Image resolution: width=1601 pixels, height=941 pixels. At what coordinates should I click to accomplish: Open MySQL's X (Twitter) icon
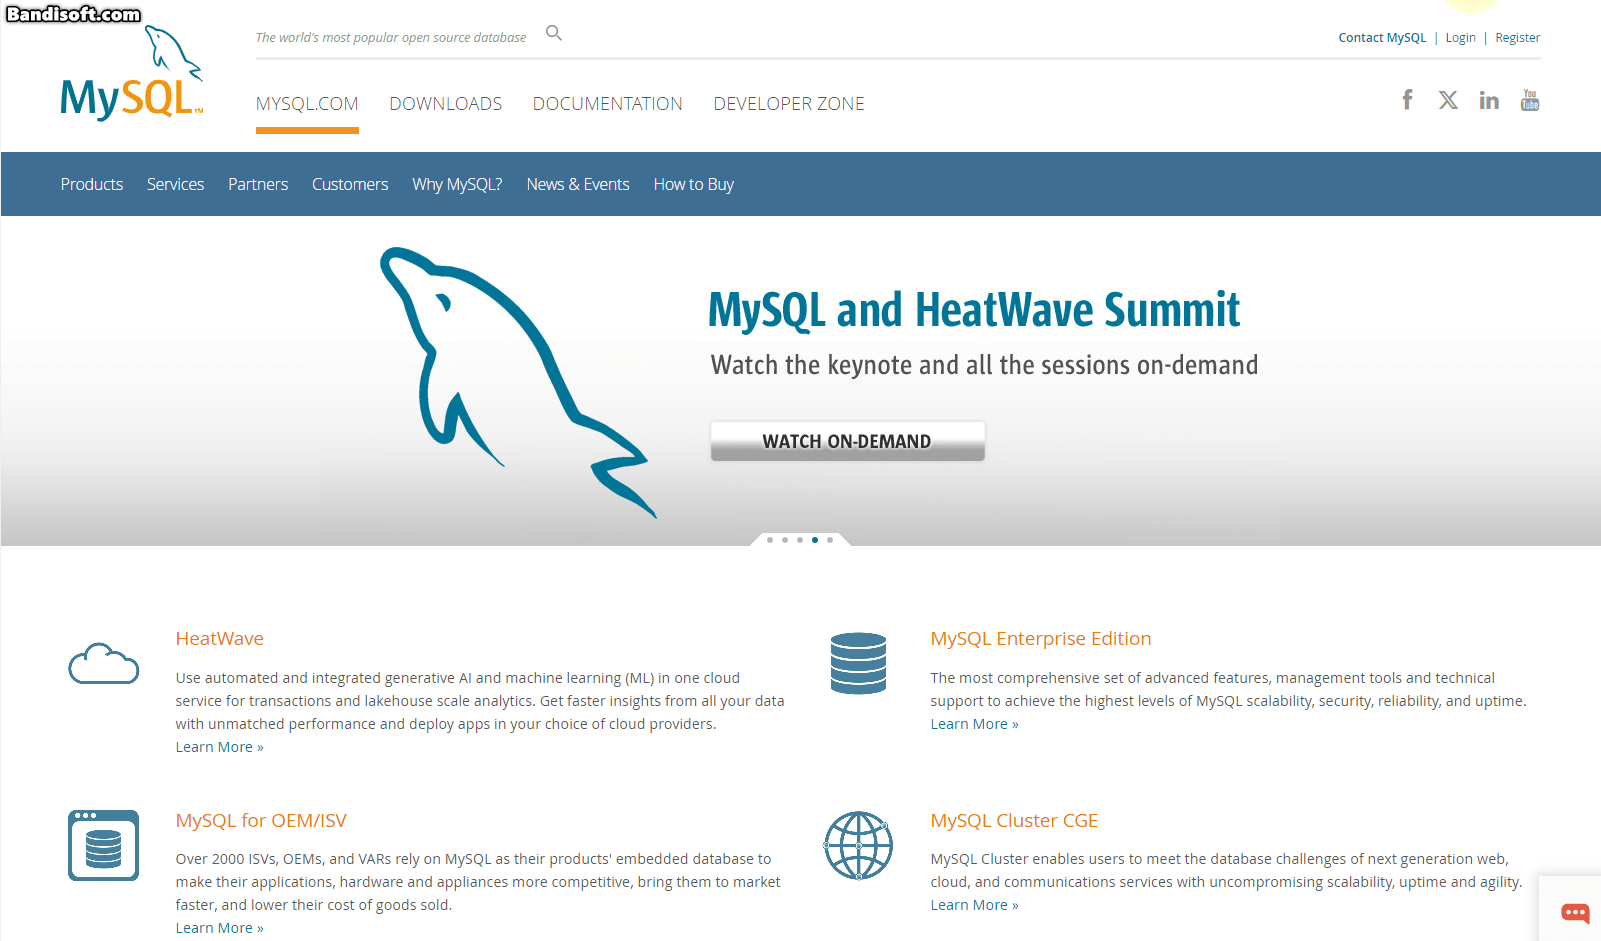click(x=1448, y=100)
